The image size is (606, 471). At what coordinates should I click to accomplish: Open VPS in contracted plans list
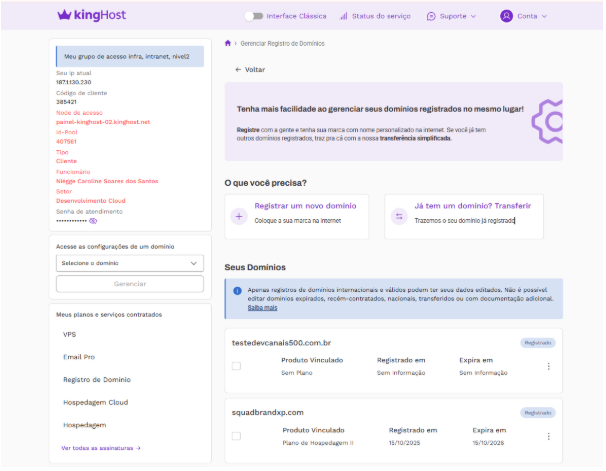point(70,335)
